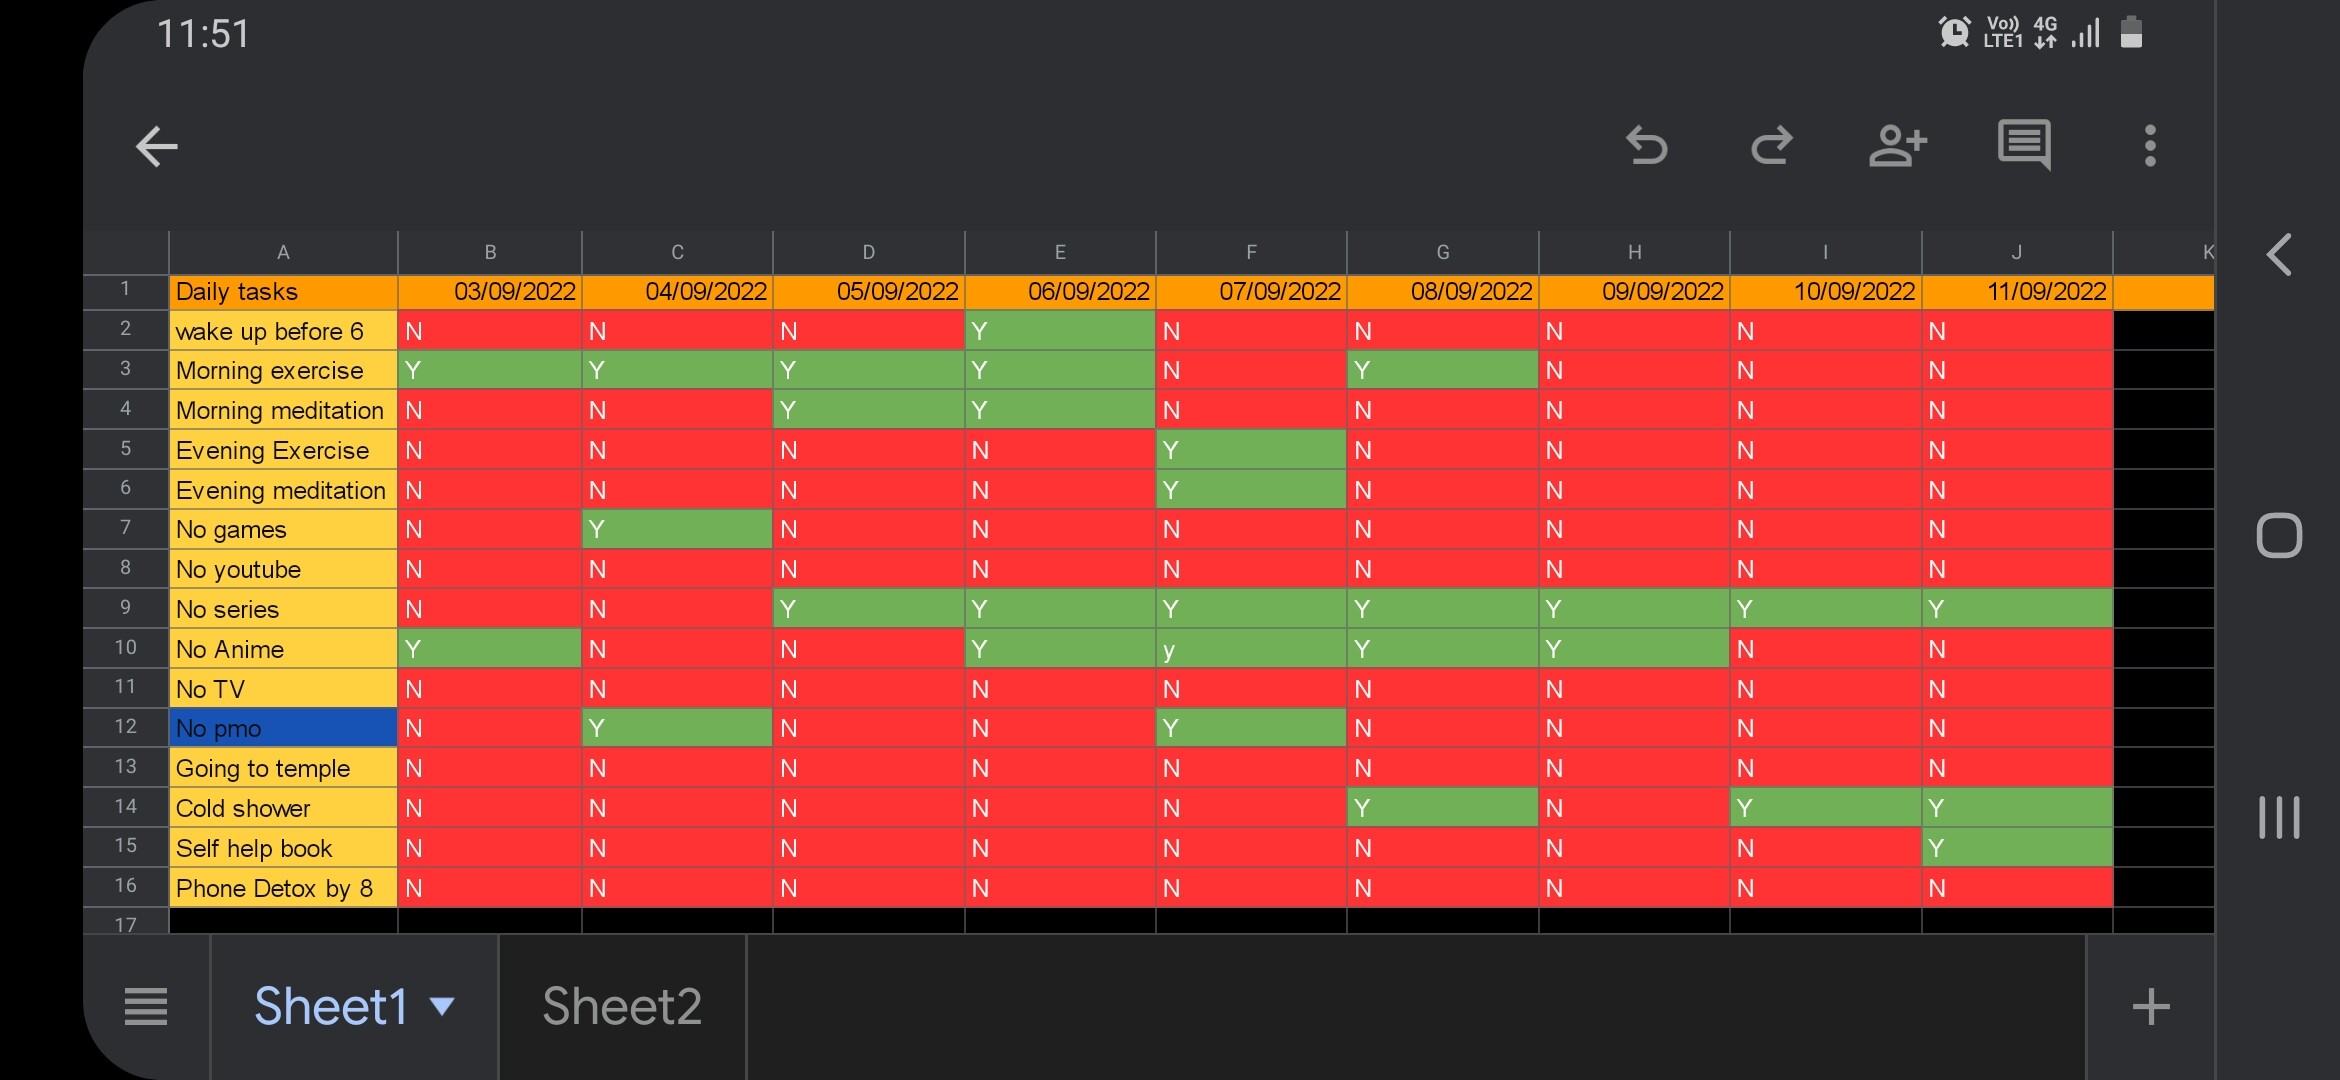Undo the last edit
Screen dimensions: 2340x1080
pos(1646,146)
